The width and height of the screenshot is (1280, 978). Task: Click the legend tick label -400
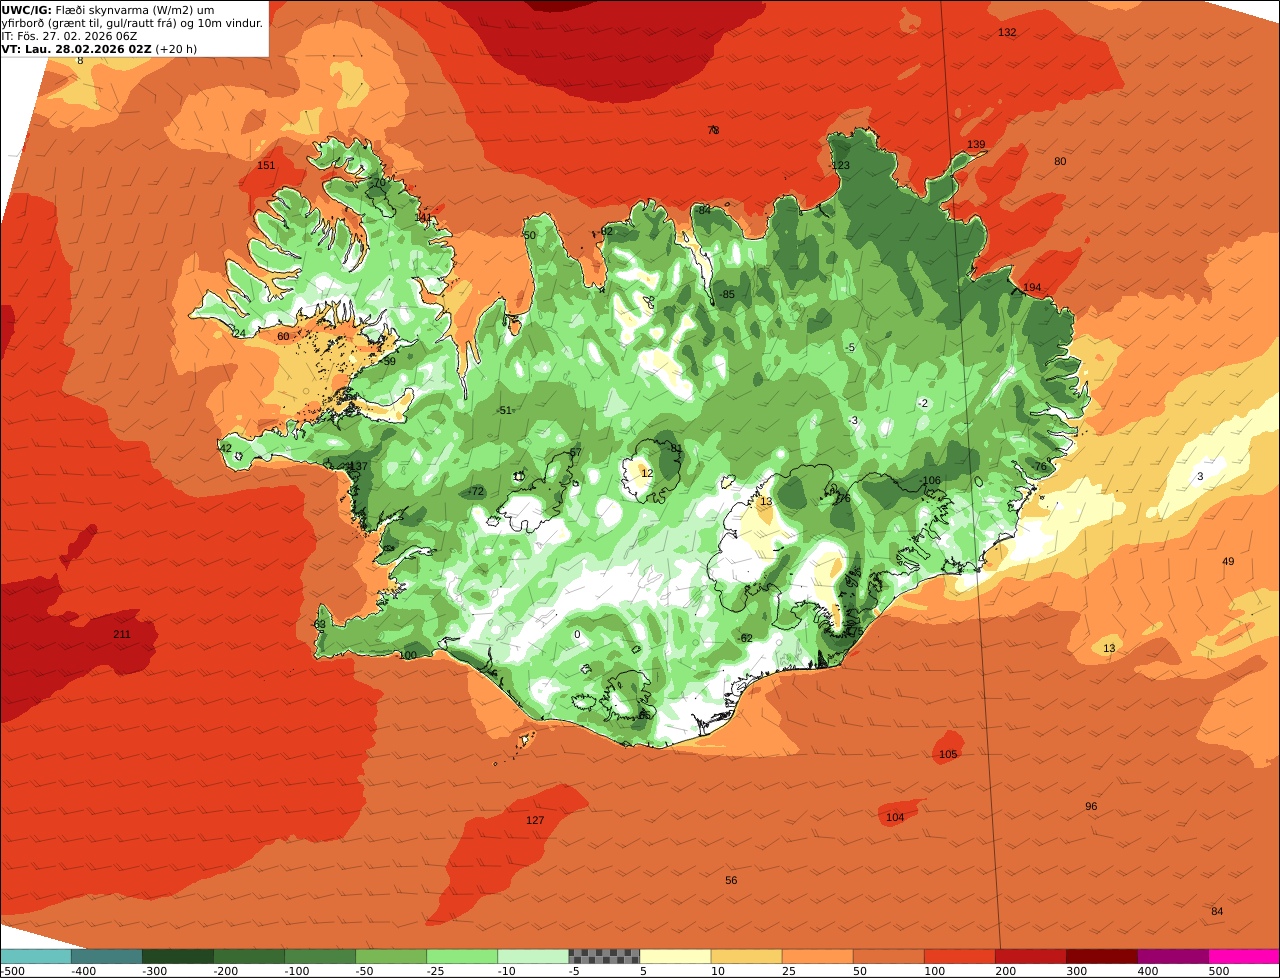tap(83, 971)
